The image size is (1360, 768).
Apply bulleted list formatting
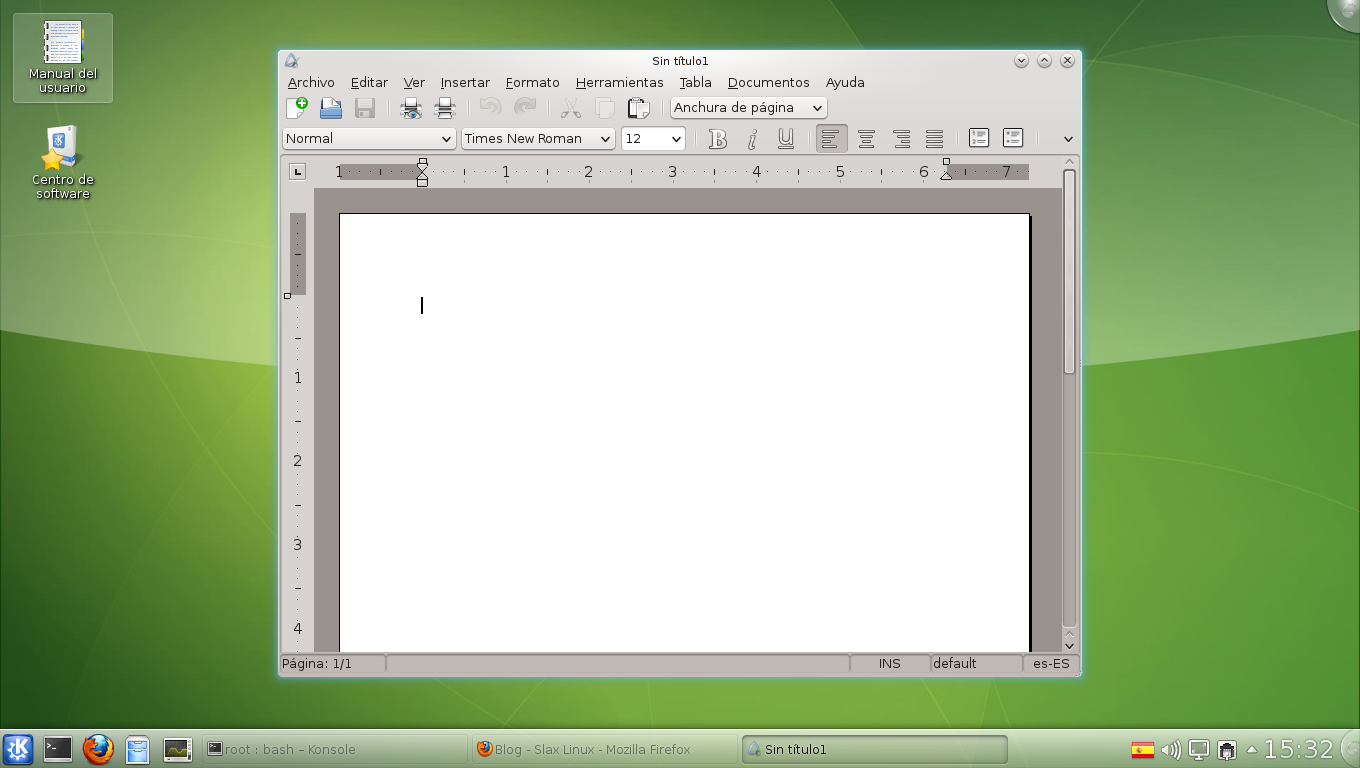1013,138
